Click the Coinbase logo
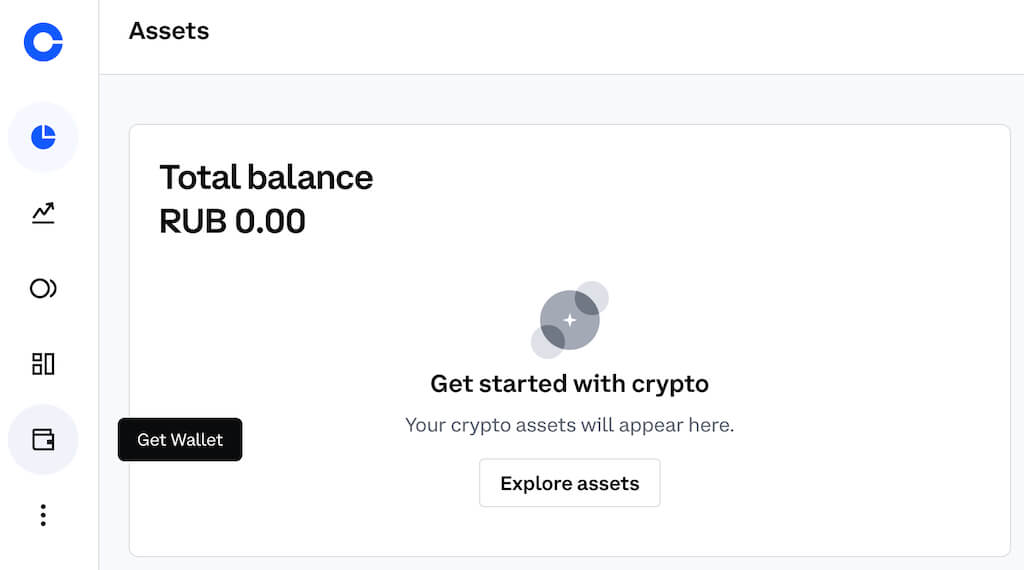 point(43,43)
